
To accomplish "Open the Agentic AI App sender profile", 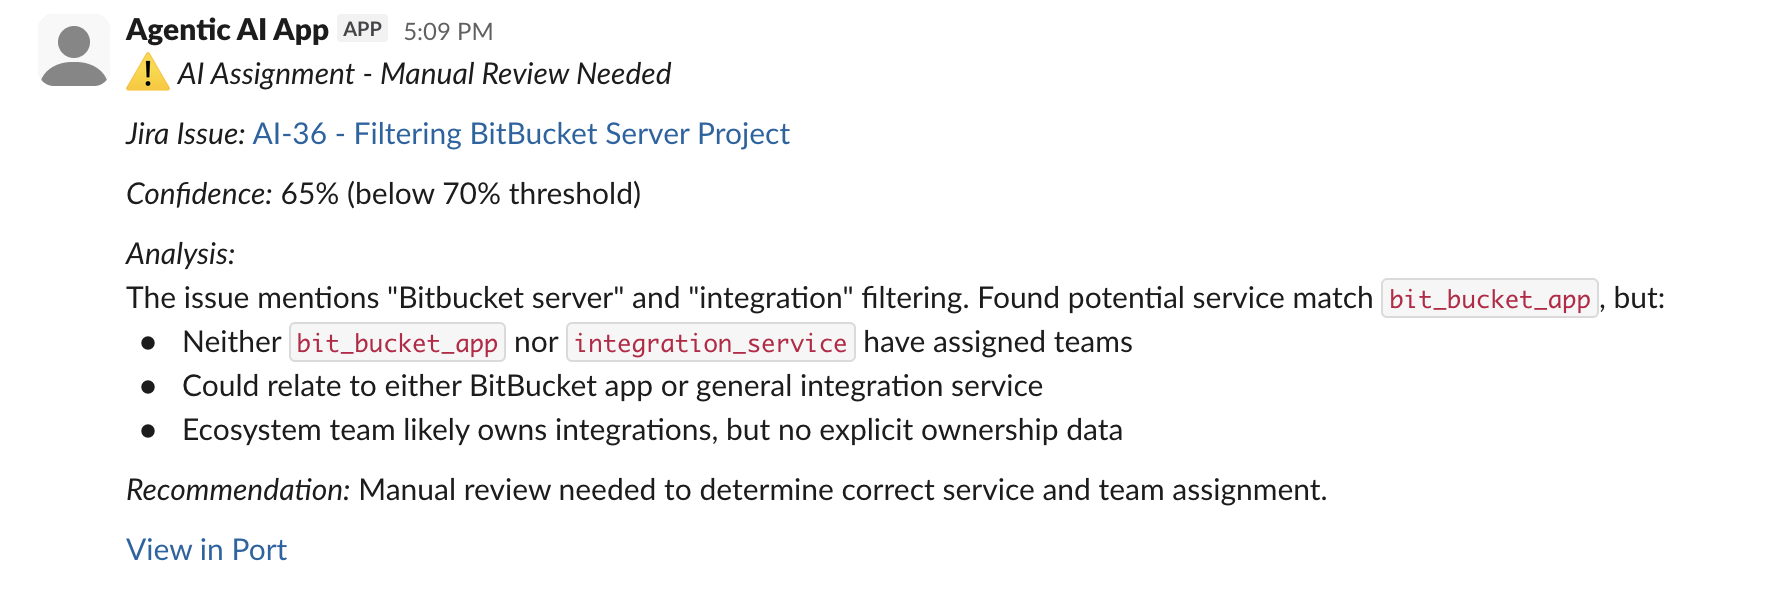I will [227, 30].
